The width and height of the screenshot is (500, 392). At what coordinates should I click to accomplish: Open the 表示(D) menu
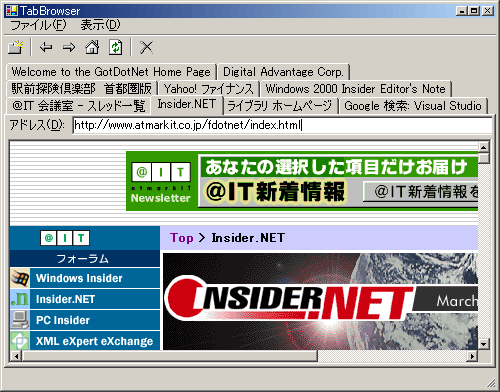click(x=100, y=25)
